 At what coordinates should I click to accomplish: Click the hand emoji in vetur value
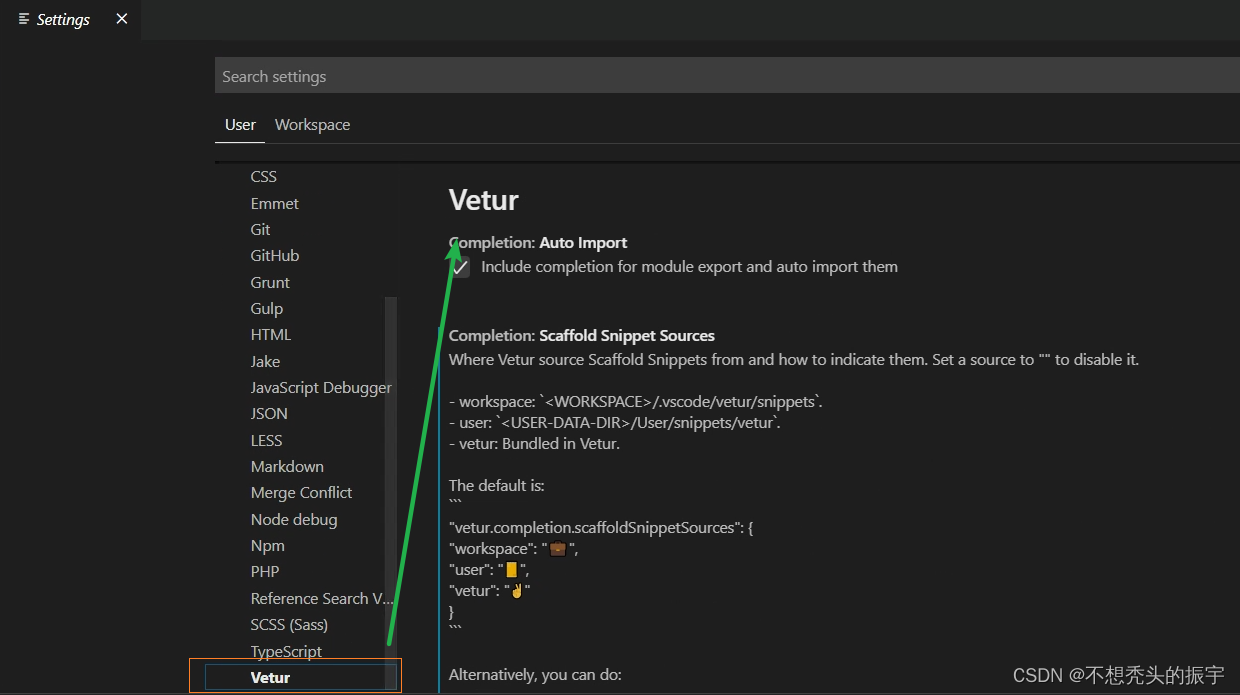517,590
